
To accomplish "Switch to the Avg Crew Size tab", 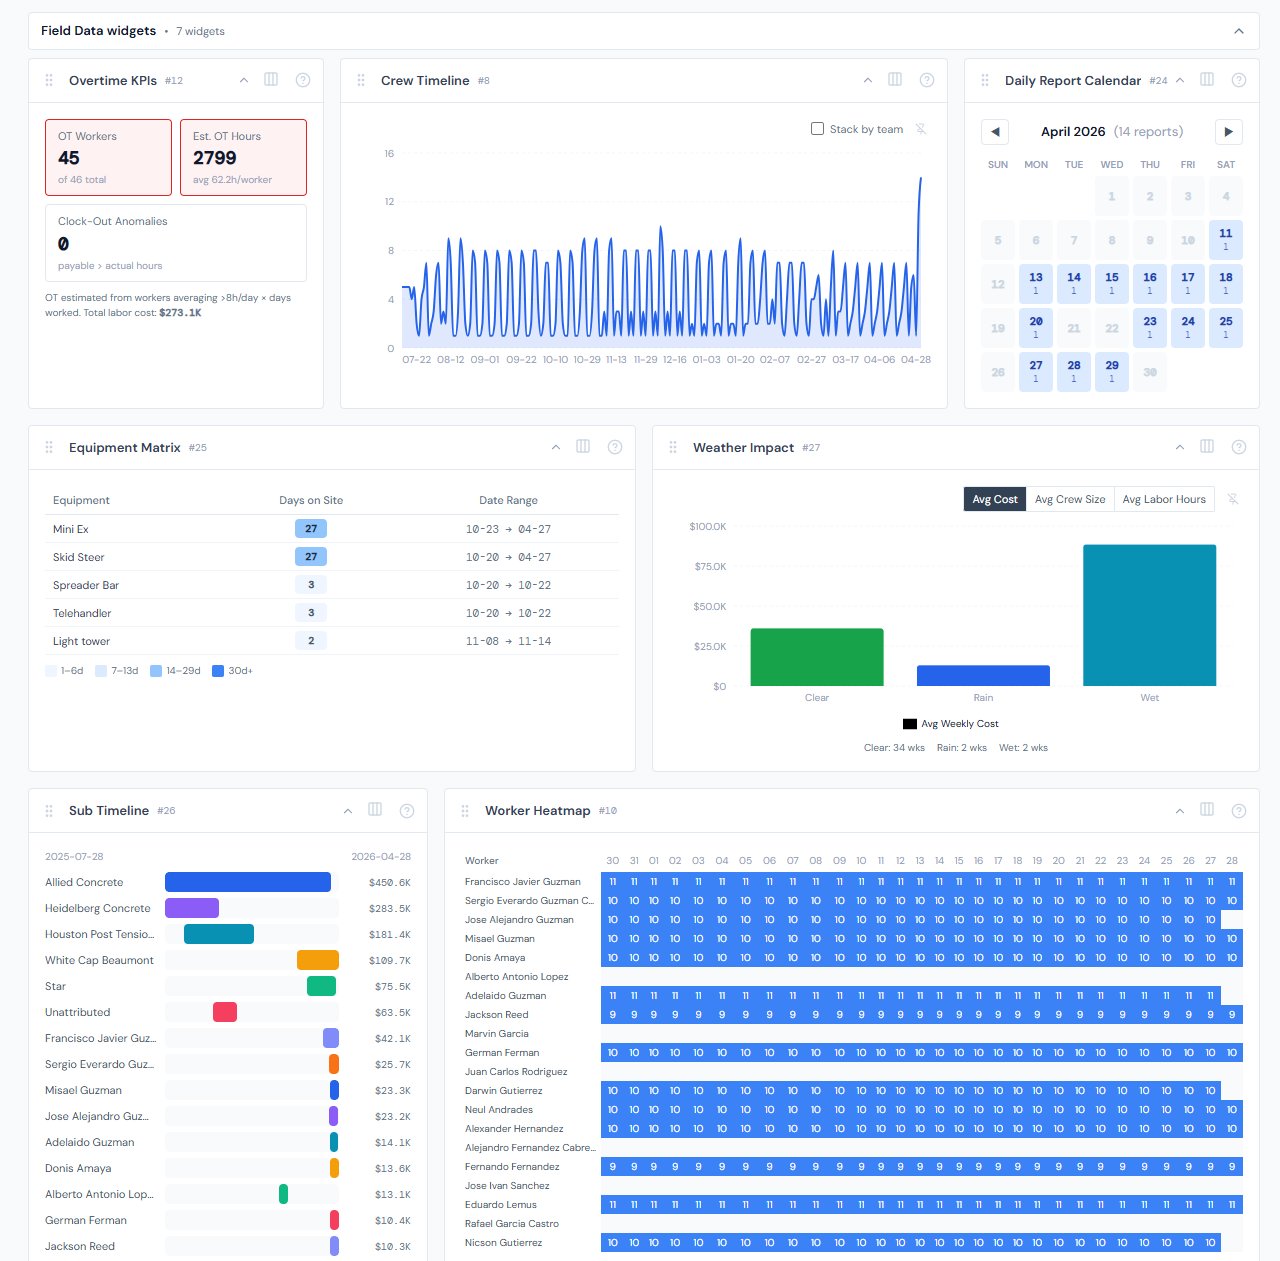I will click(1070, 499).
